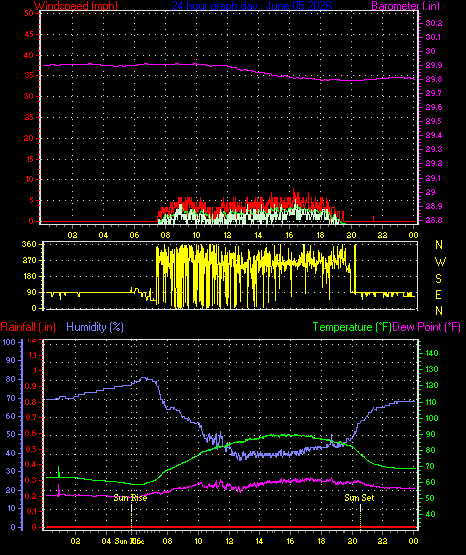466x555 pixels.
Task: Click the 29.8 barometer scale value
Action: (x=434, y=79)
